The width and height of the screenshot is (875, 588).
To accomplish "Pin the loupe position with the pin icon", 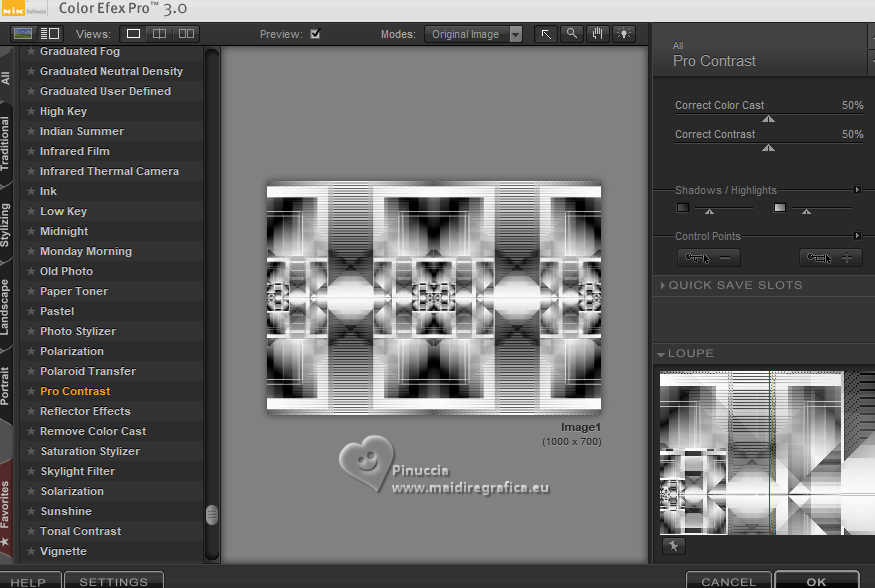I will (x=673, y=546).
